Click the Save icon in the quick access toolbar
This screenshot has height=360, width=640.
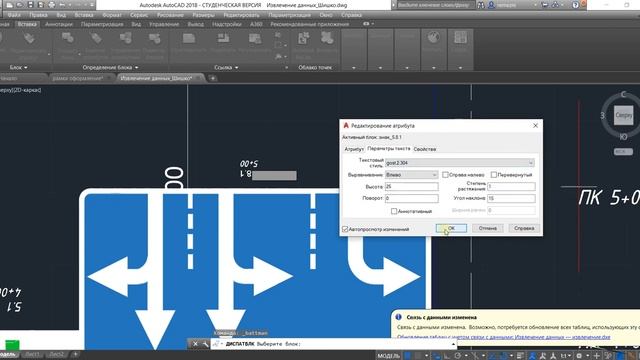pyautogui.click(x=31, y=5)
